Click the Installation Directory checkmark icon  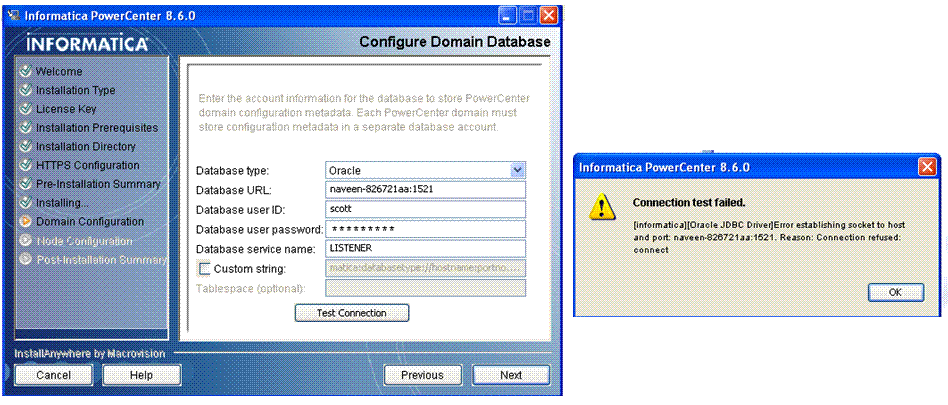pos(25,146)
